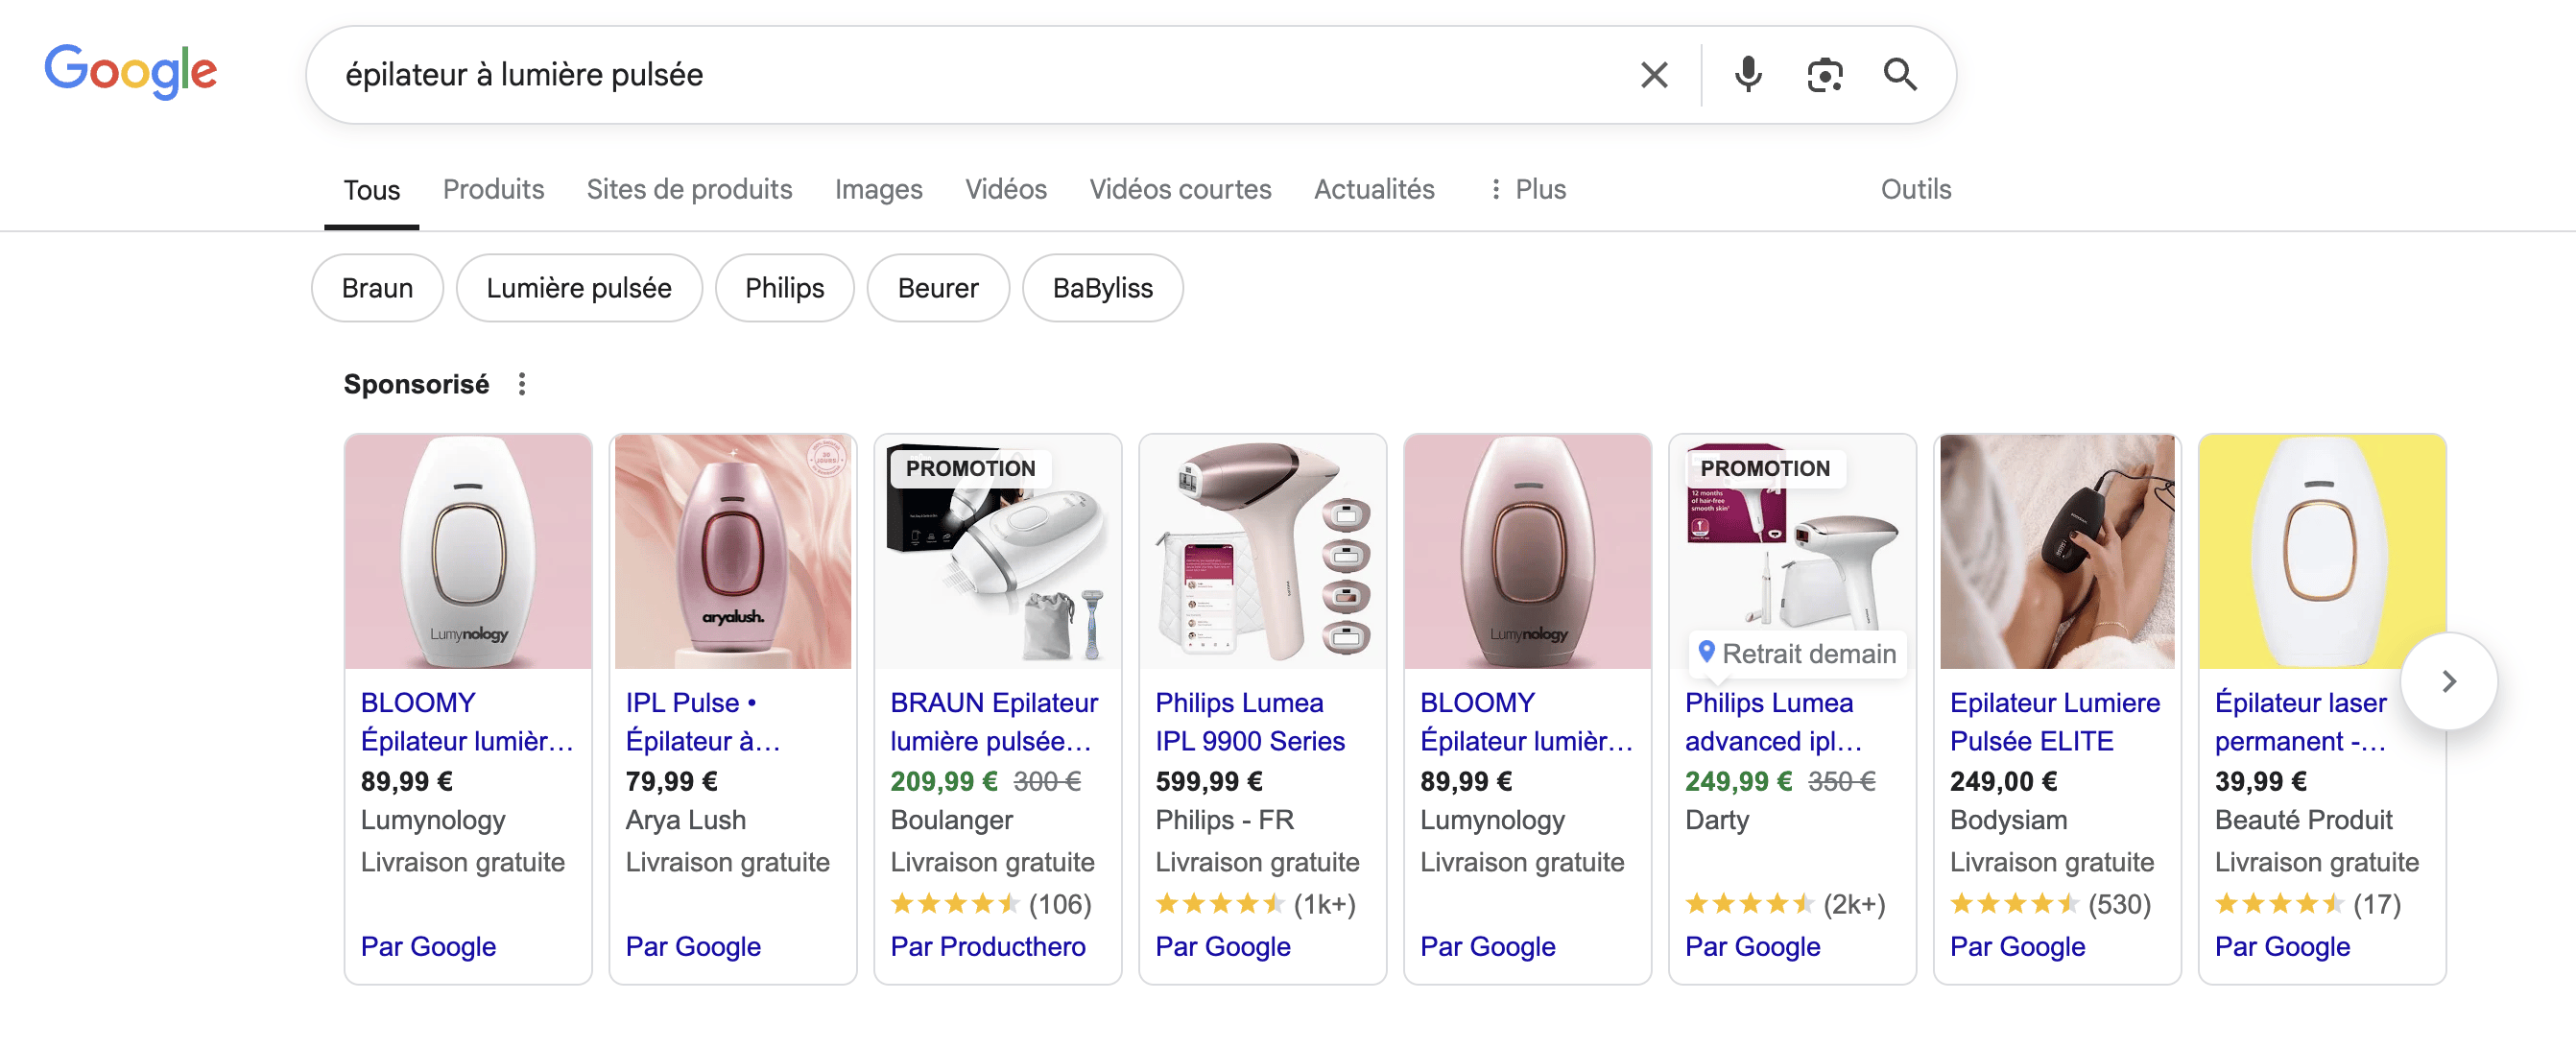Open the yellow-background laser epilator image

[x=2322, y=551]
